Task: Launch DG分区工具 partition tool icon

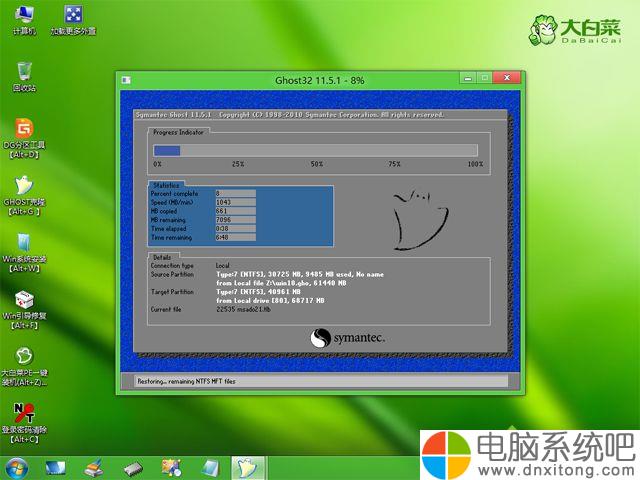Action: pyautogui.click(x=24, y=138)
